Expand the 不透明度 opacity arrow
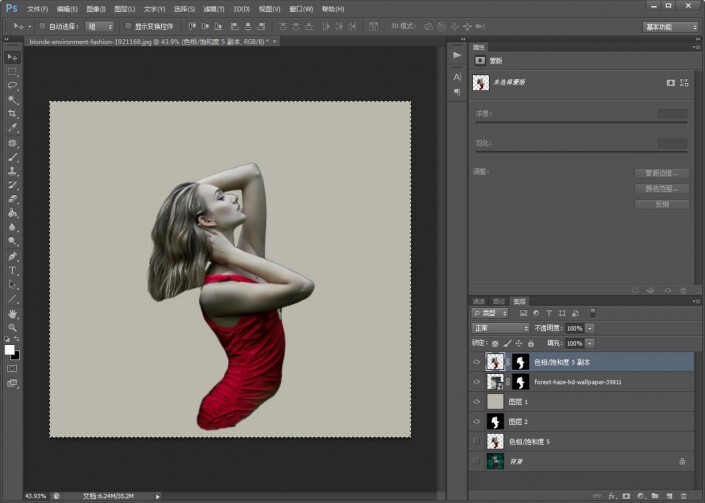 tap(590, 328)
